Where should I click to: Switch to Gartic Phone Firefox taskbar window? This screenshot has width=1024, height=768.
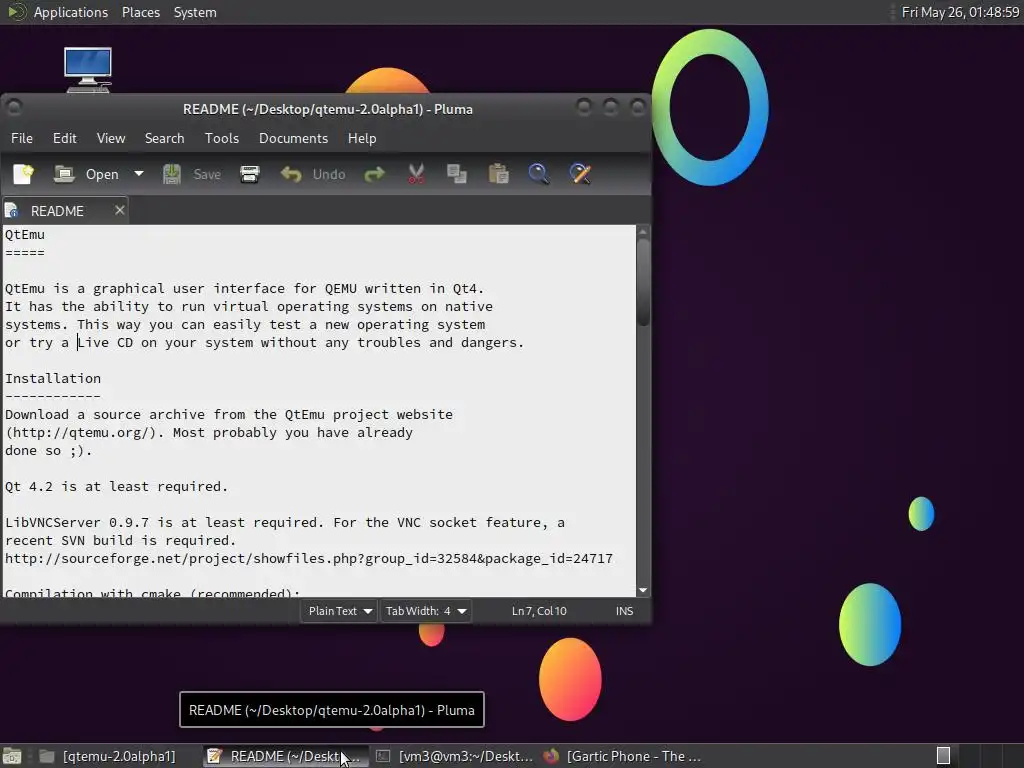click(x=624, y=756)
